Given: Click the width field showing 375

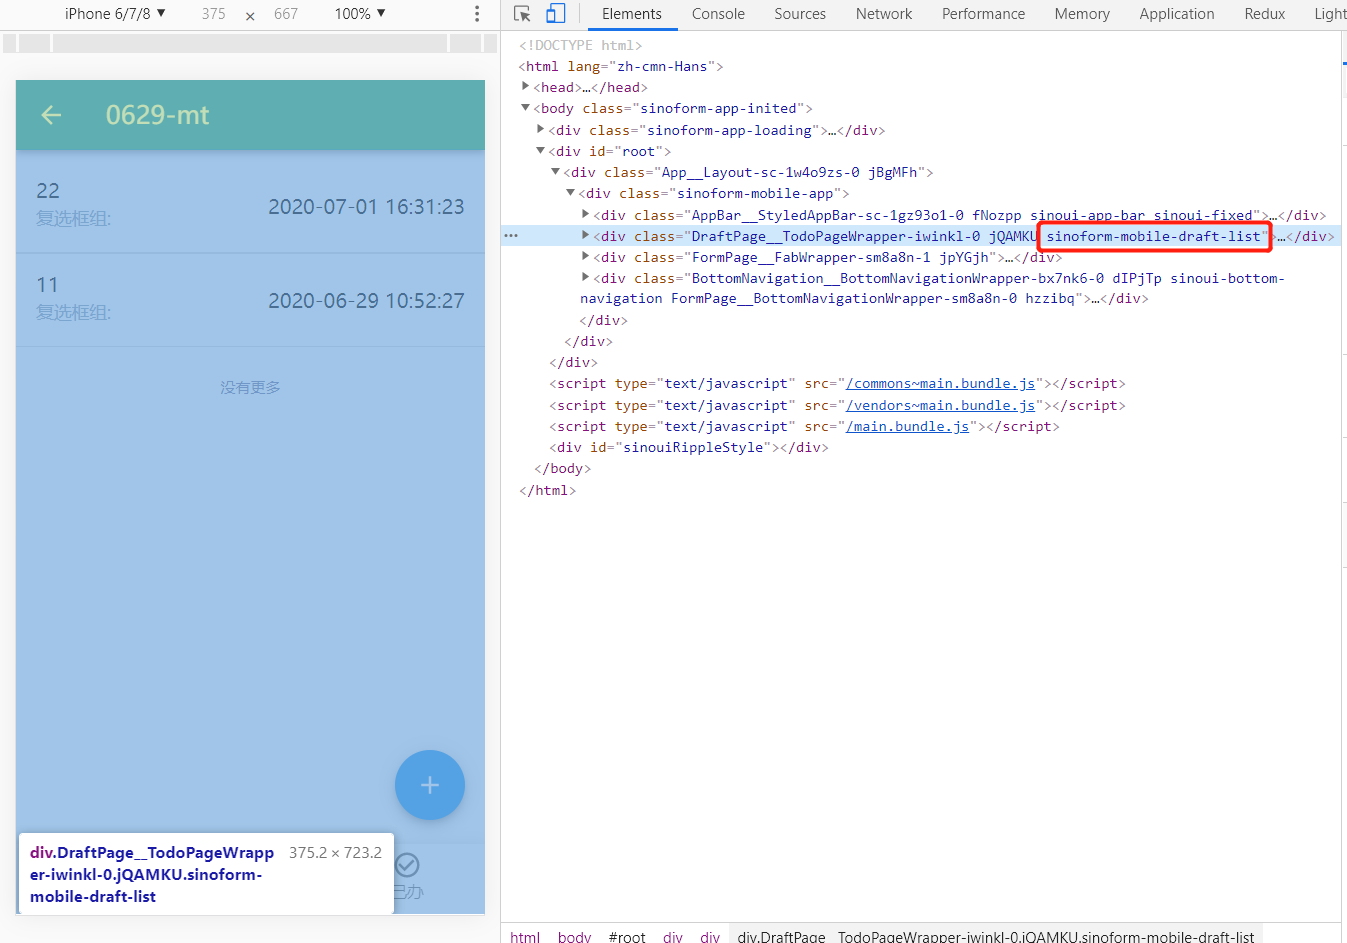Looking at the screenshot, I should point(214,14).
